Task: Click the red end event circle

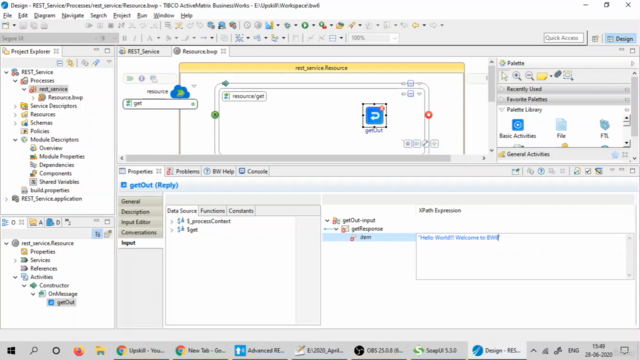Action: click(428, 115)
